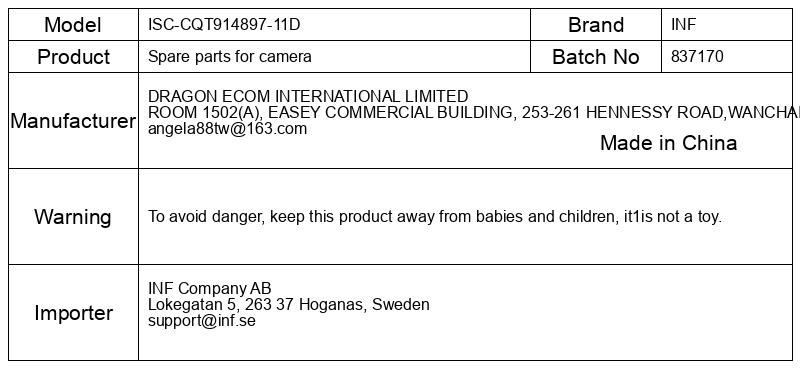
Task: Select the batch number 837170
Action: (x=697, y=57)
